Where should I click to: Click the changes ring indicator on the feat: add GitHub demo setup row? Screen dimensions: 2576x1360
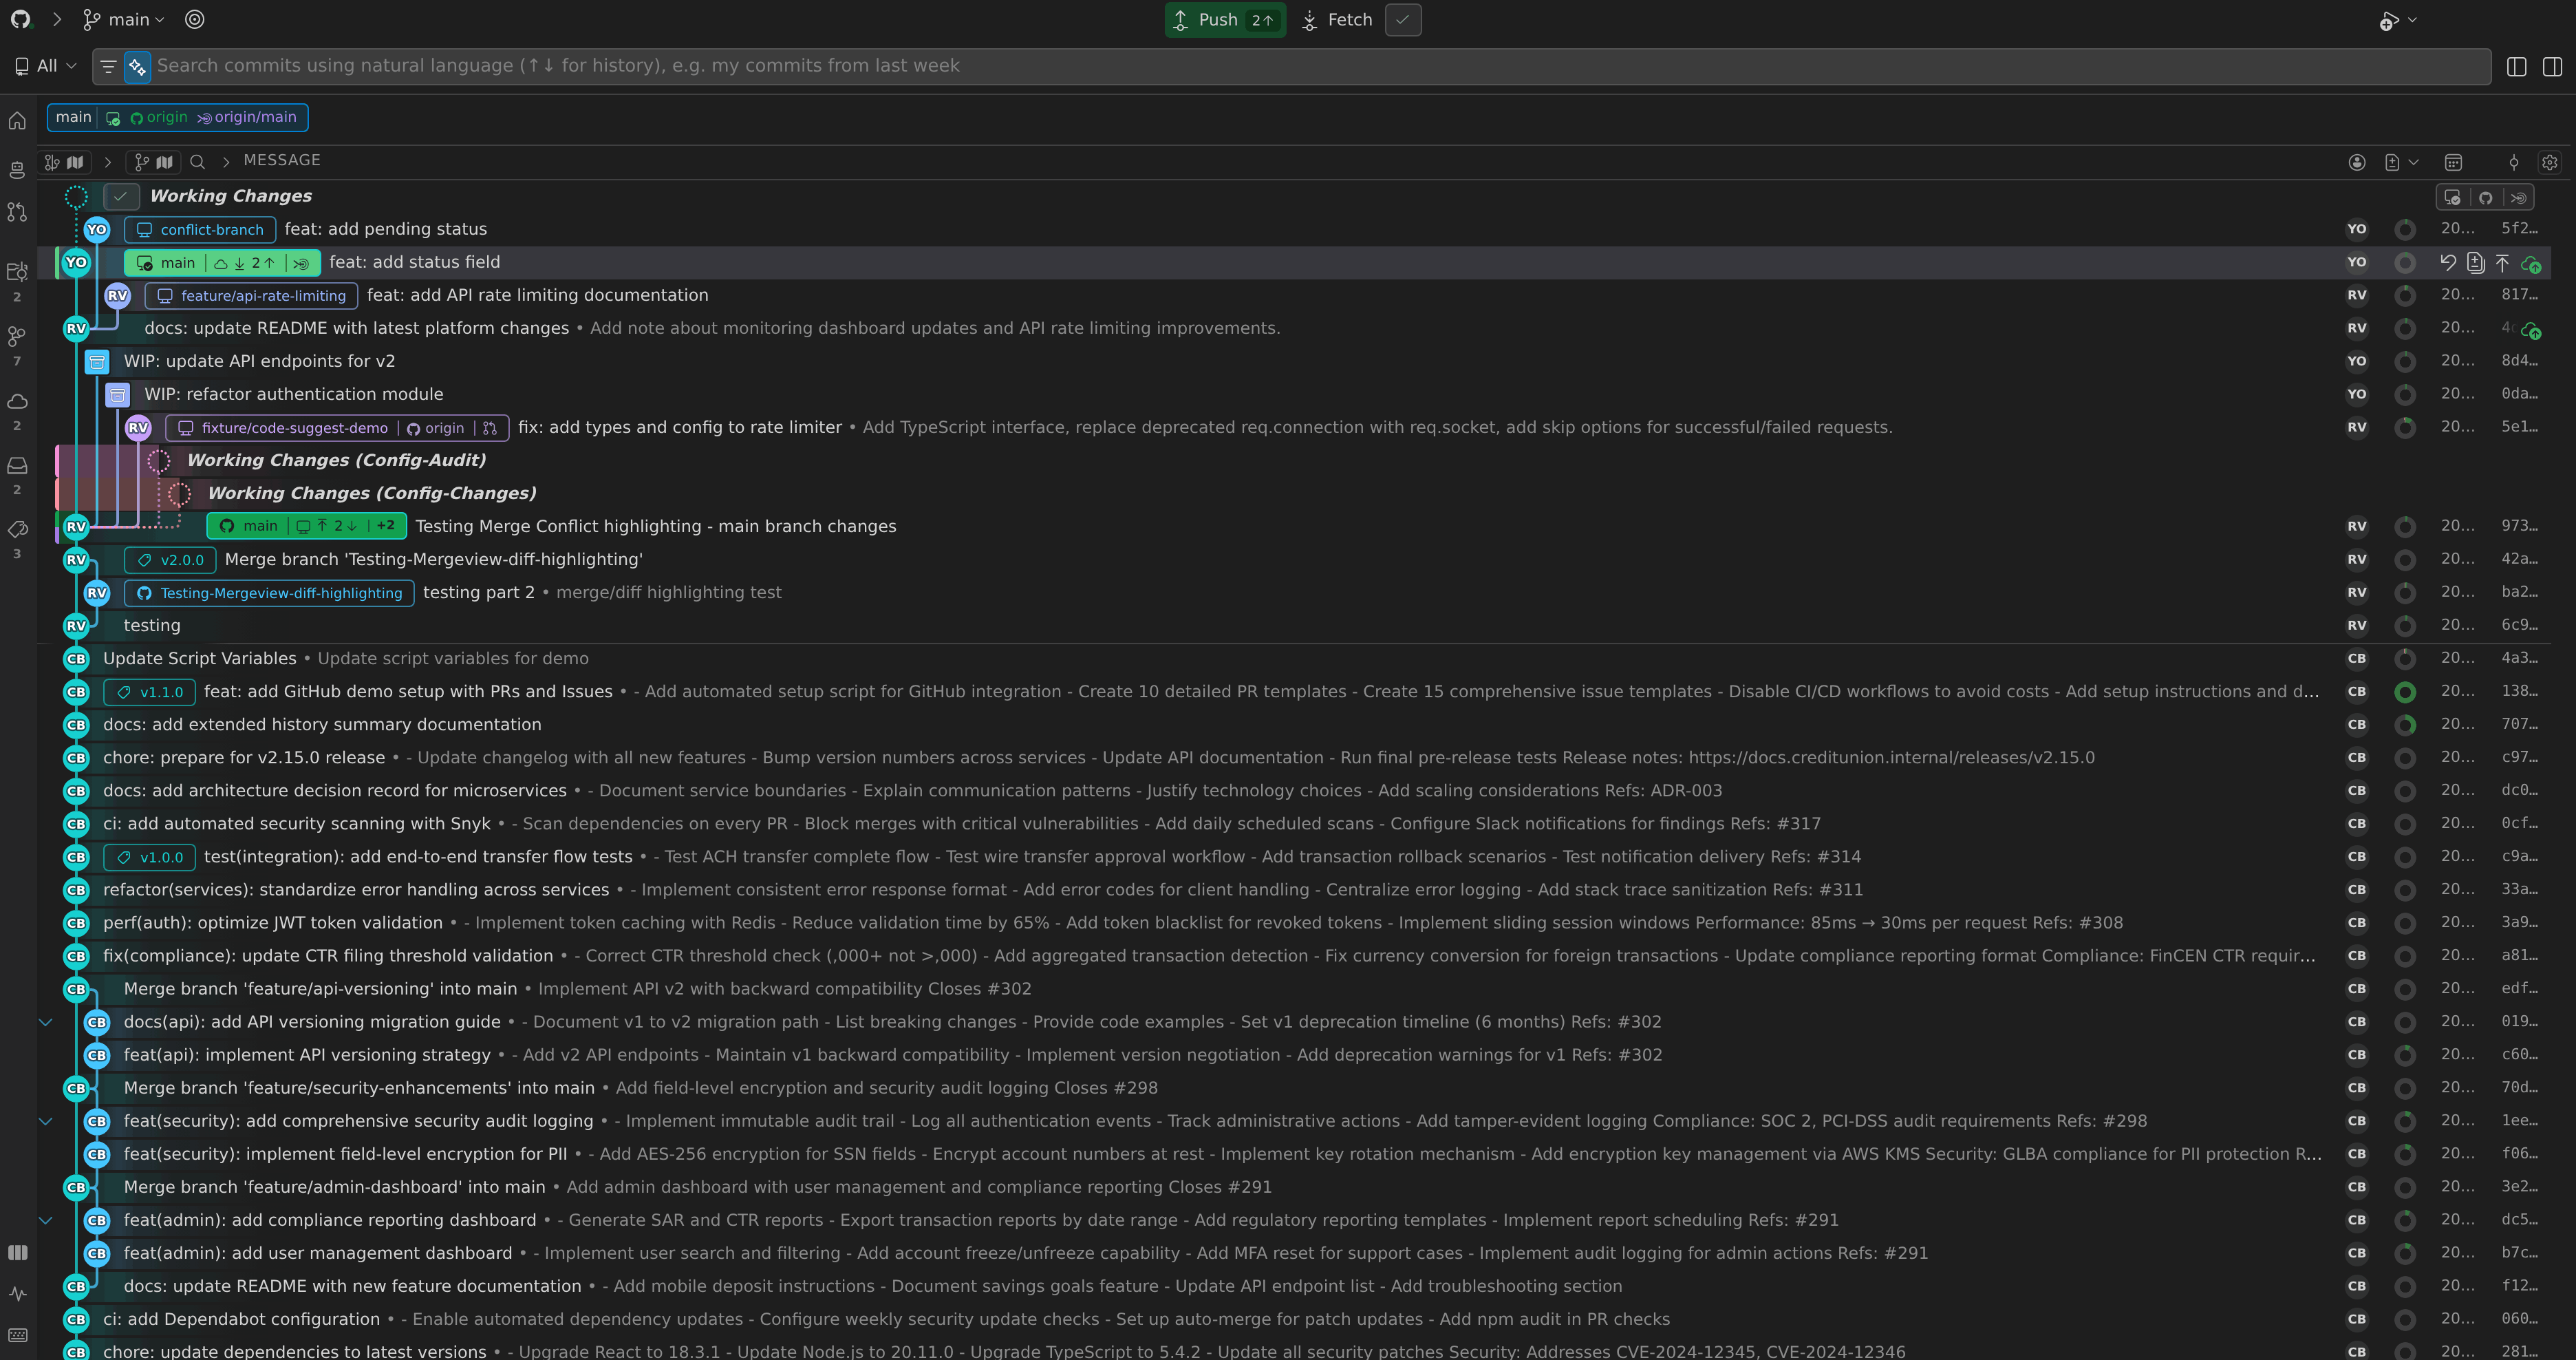(x=2405, y=692)
